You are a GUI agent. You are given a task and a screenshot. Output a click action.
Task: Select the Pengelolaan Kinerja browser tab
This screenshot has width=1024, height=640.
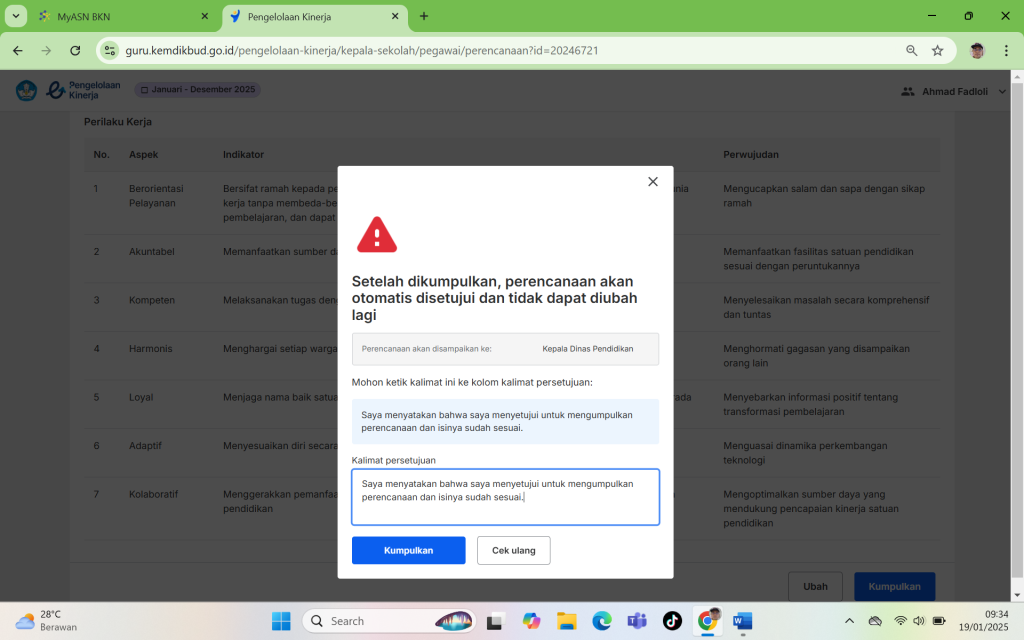309,17
